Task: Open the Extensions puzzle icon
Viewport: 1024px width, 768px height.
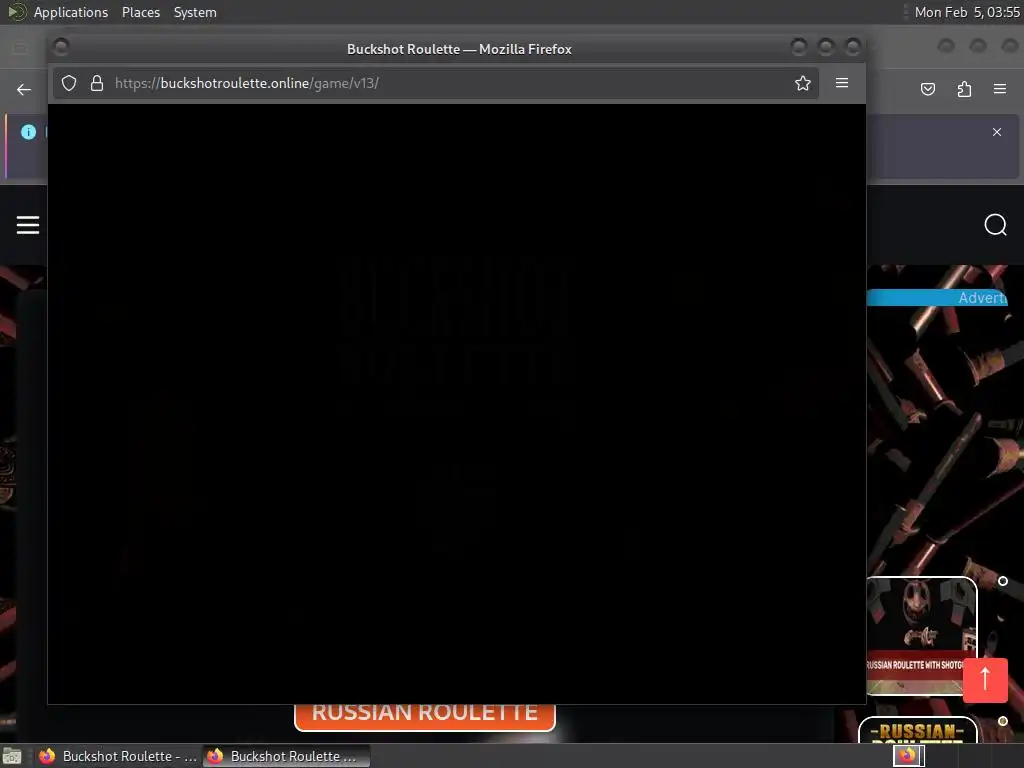Action: [x=964, y=89]
